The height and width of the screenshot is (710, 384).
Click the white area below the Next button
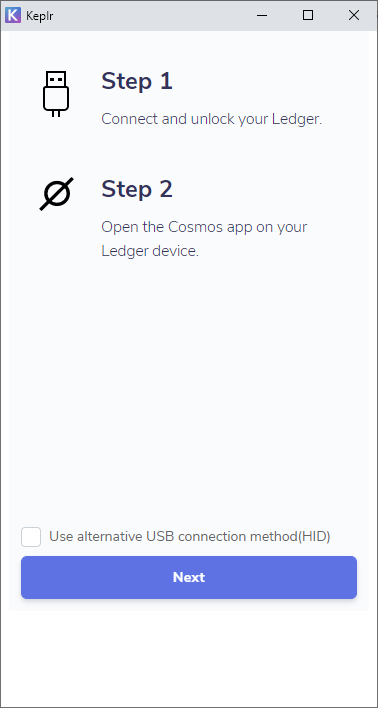tap(189, 657)
